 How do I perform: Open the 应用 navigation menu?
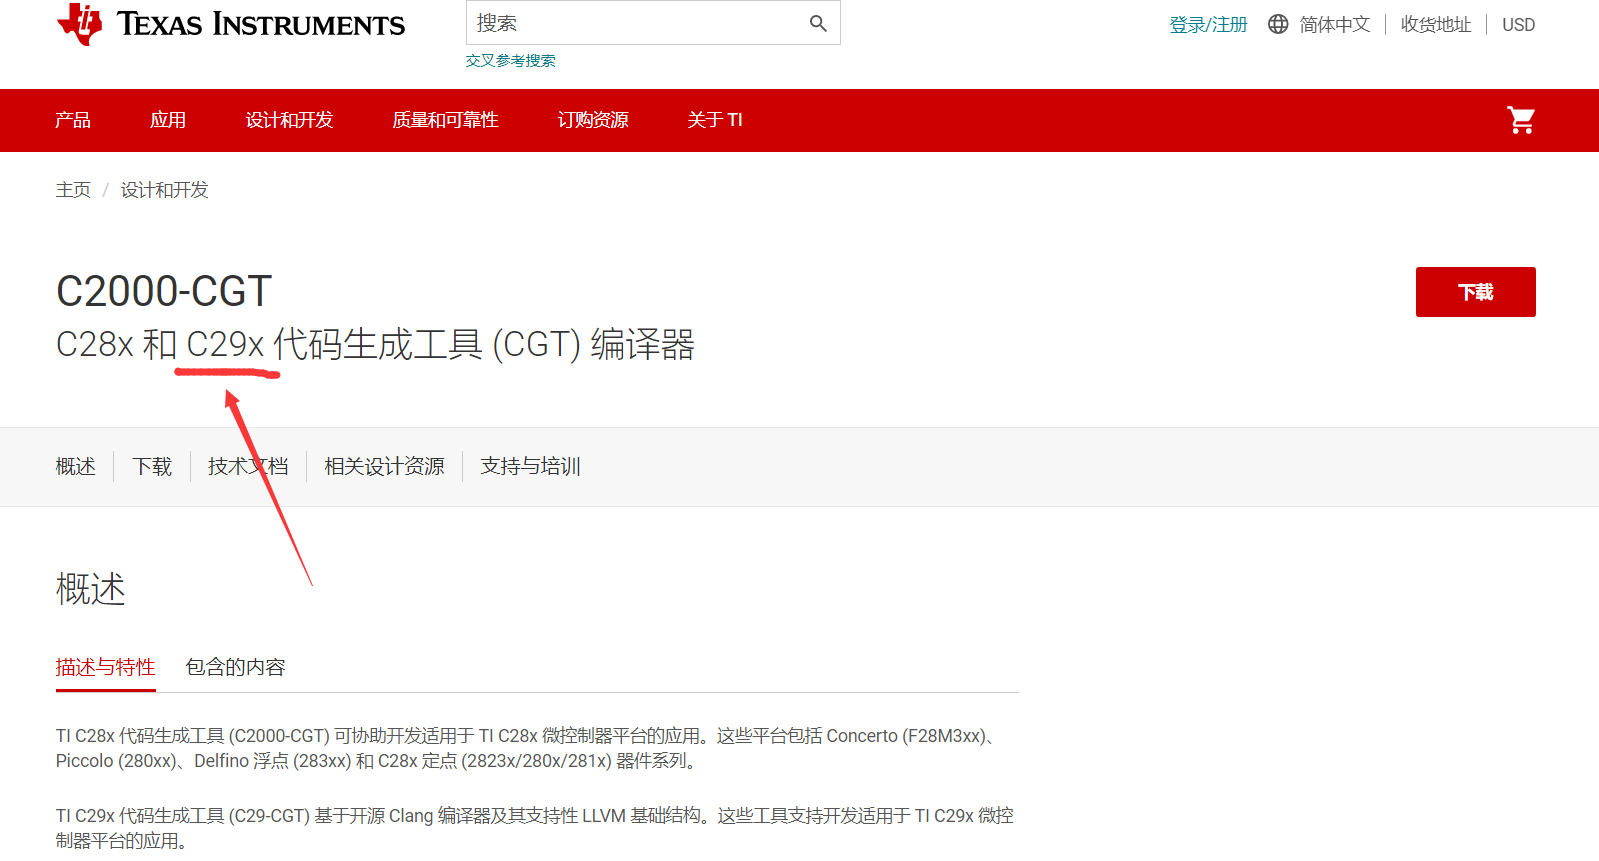(168, 120)
